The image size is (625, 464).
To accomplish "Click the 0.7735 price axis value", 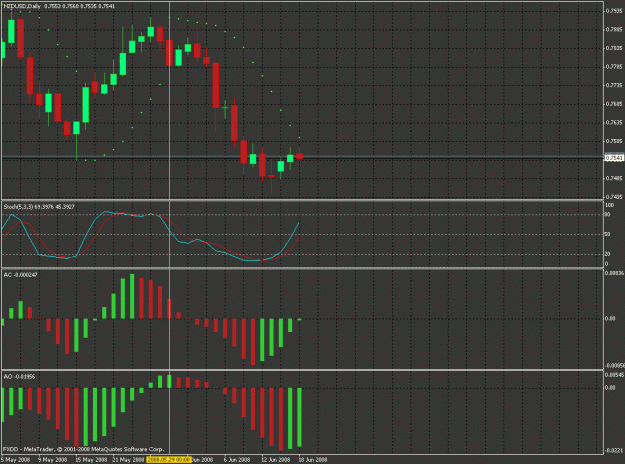I will (614, 85).
